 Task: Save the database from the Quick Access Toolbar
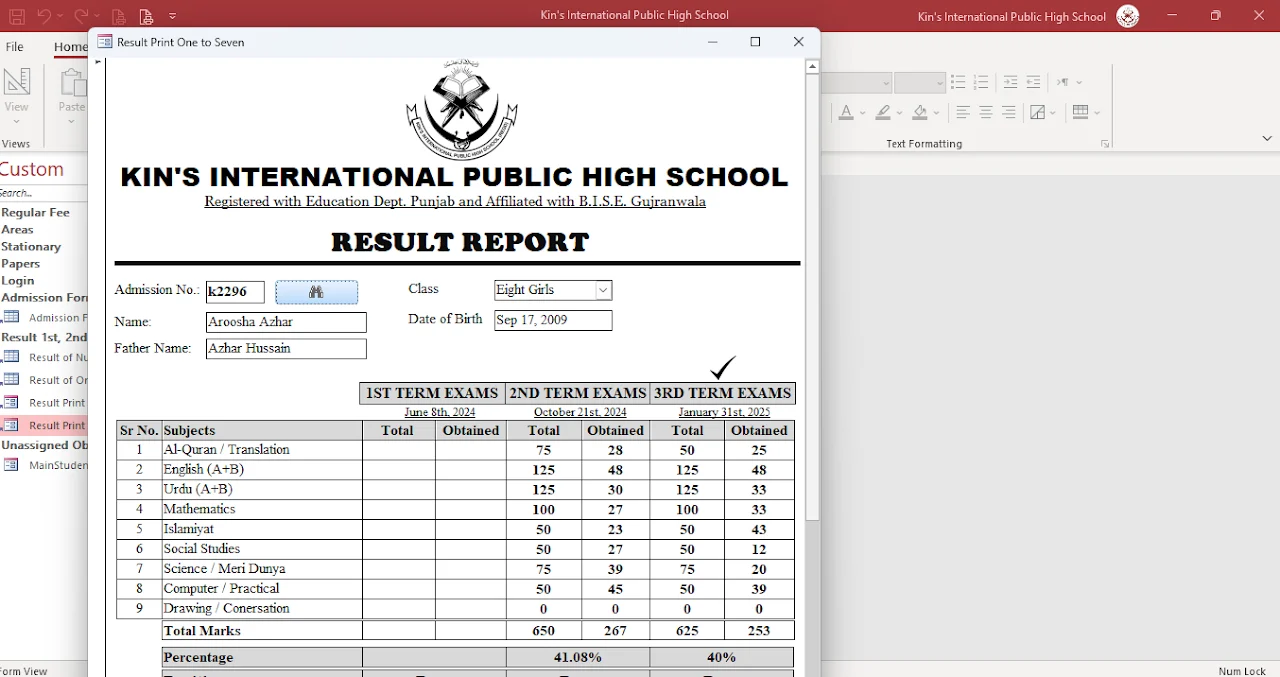(17, 15)
